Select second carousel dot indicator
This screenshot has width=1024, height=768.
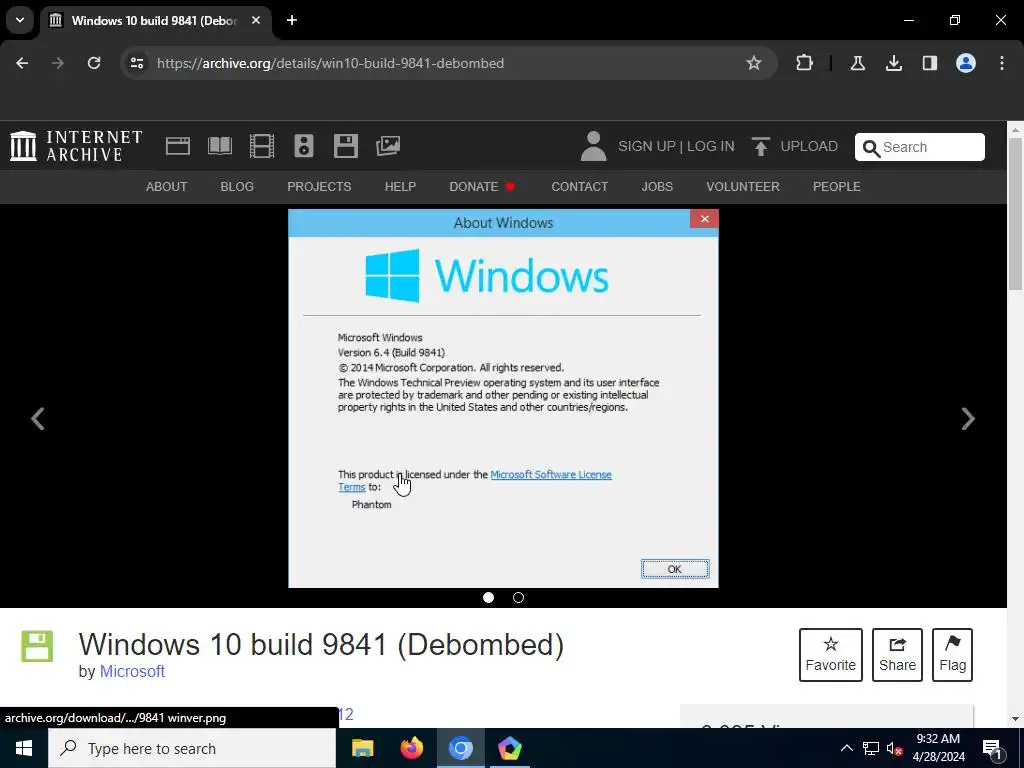tap(519, 598)
